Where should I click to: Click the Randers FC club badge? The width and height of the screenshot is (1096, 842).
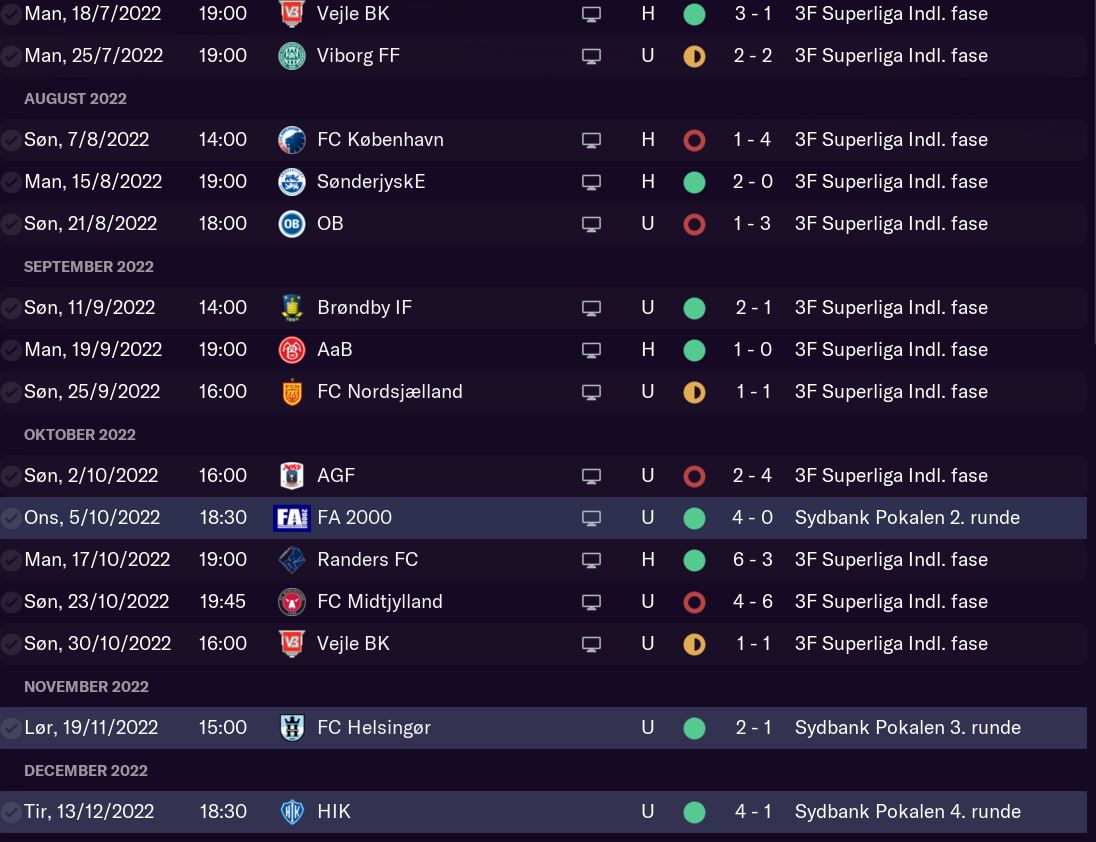(291, 560)
